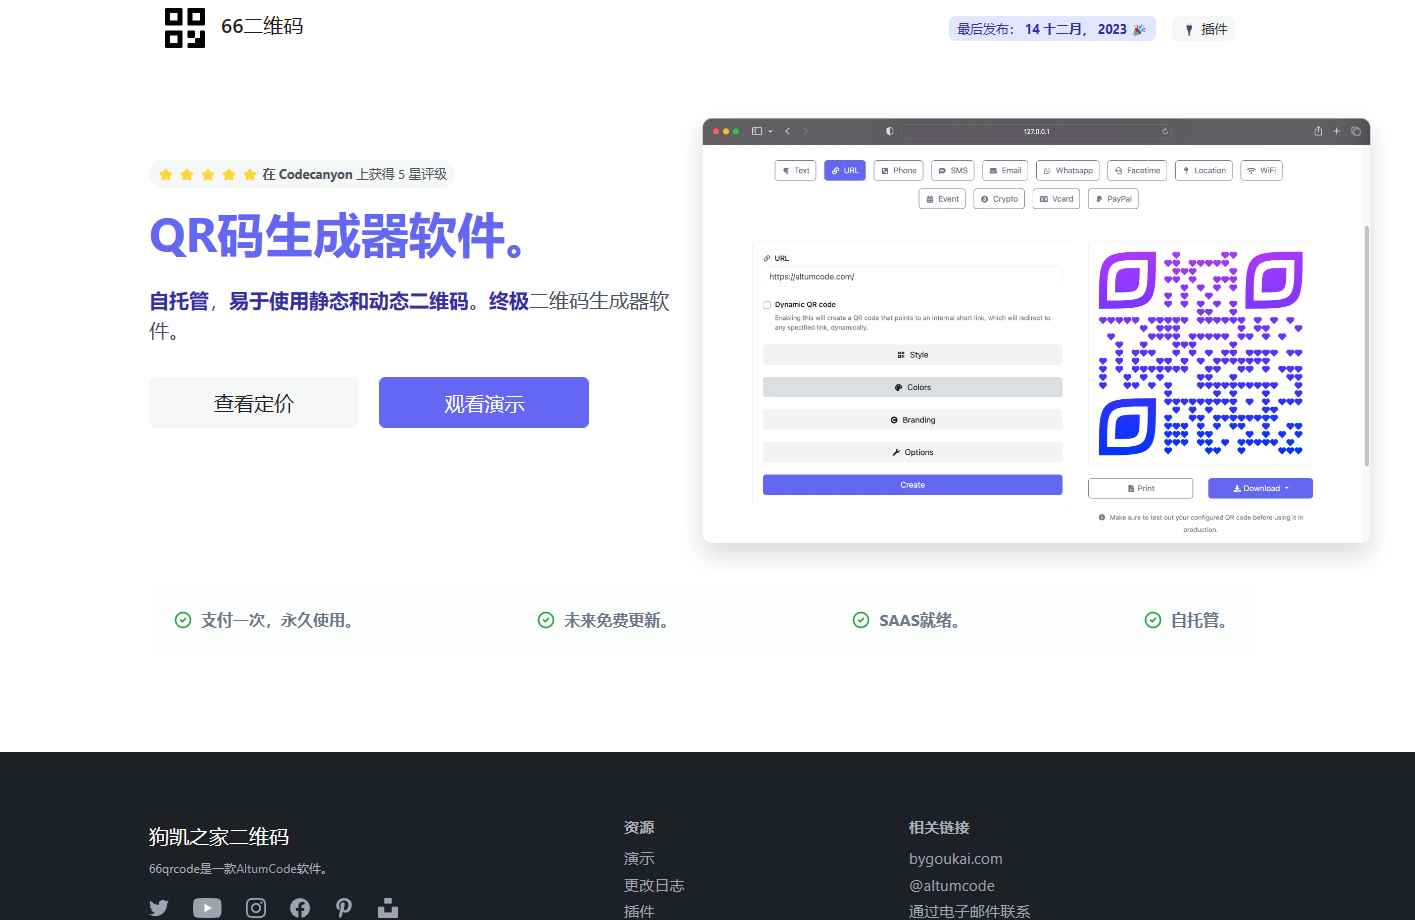Open the Facebook footer icon
Image resolution: width=1415 pixels, height=920 pixels.
[300, 908]
